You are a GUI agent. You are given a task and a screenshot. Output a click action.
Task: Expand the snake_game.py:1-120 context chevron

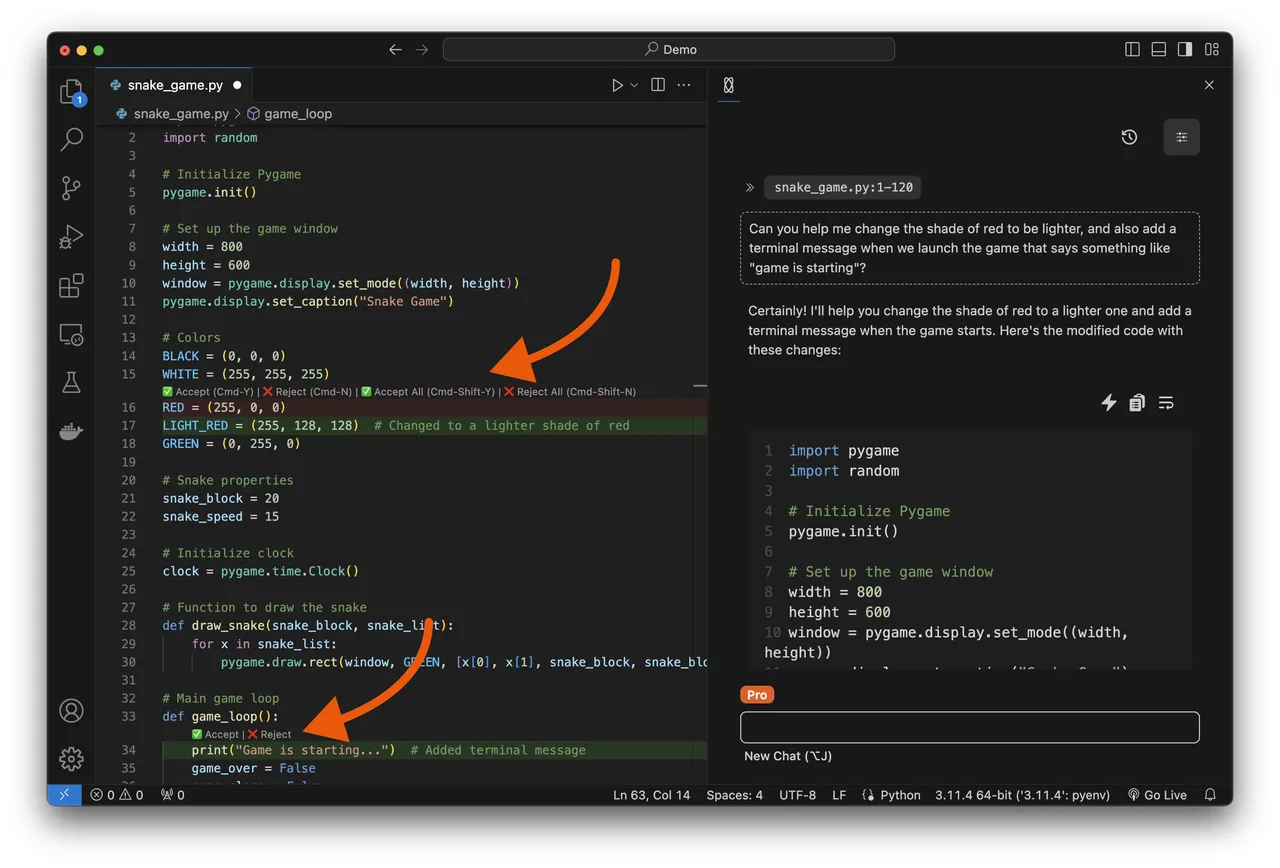coord(750,187)
